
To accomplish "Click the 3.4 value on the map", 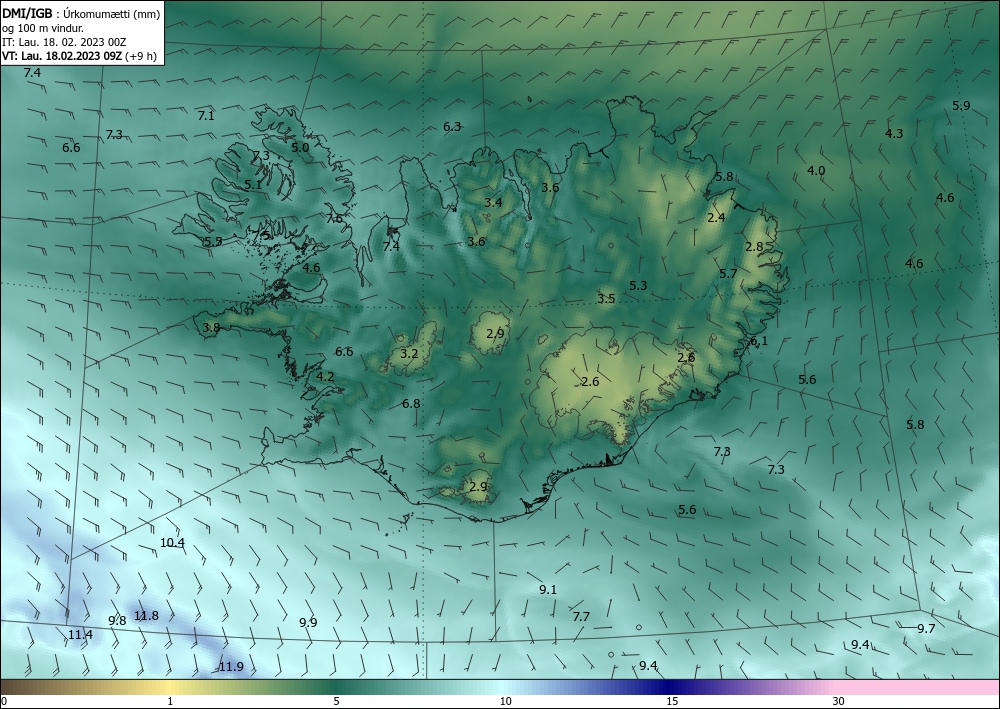I will tap(494, 203).
